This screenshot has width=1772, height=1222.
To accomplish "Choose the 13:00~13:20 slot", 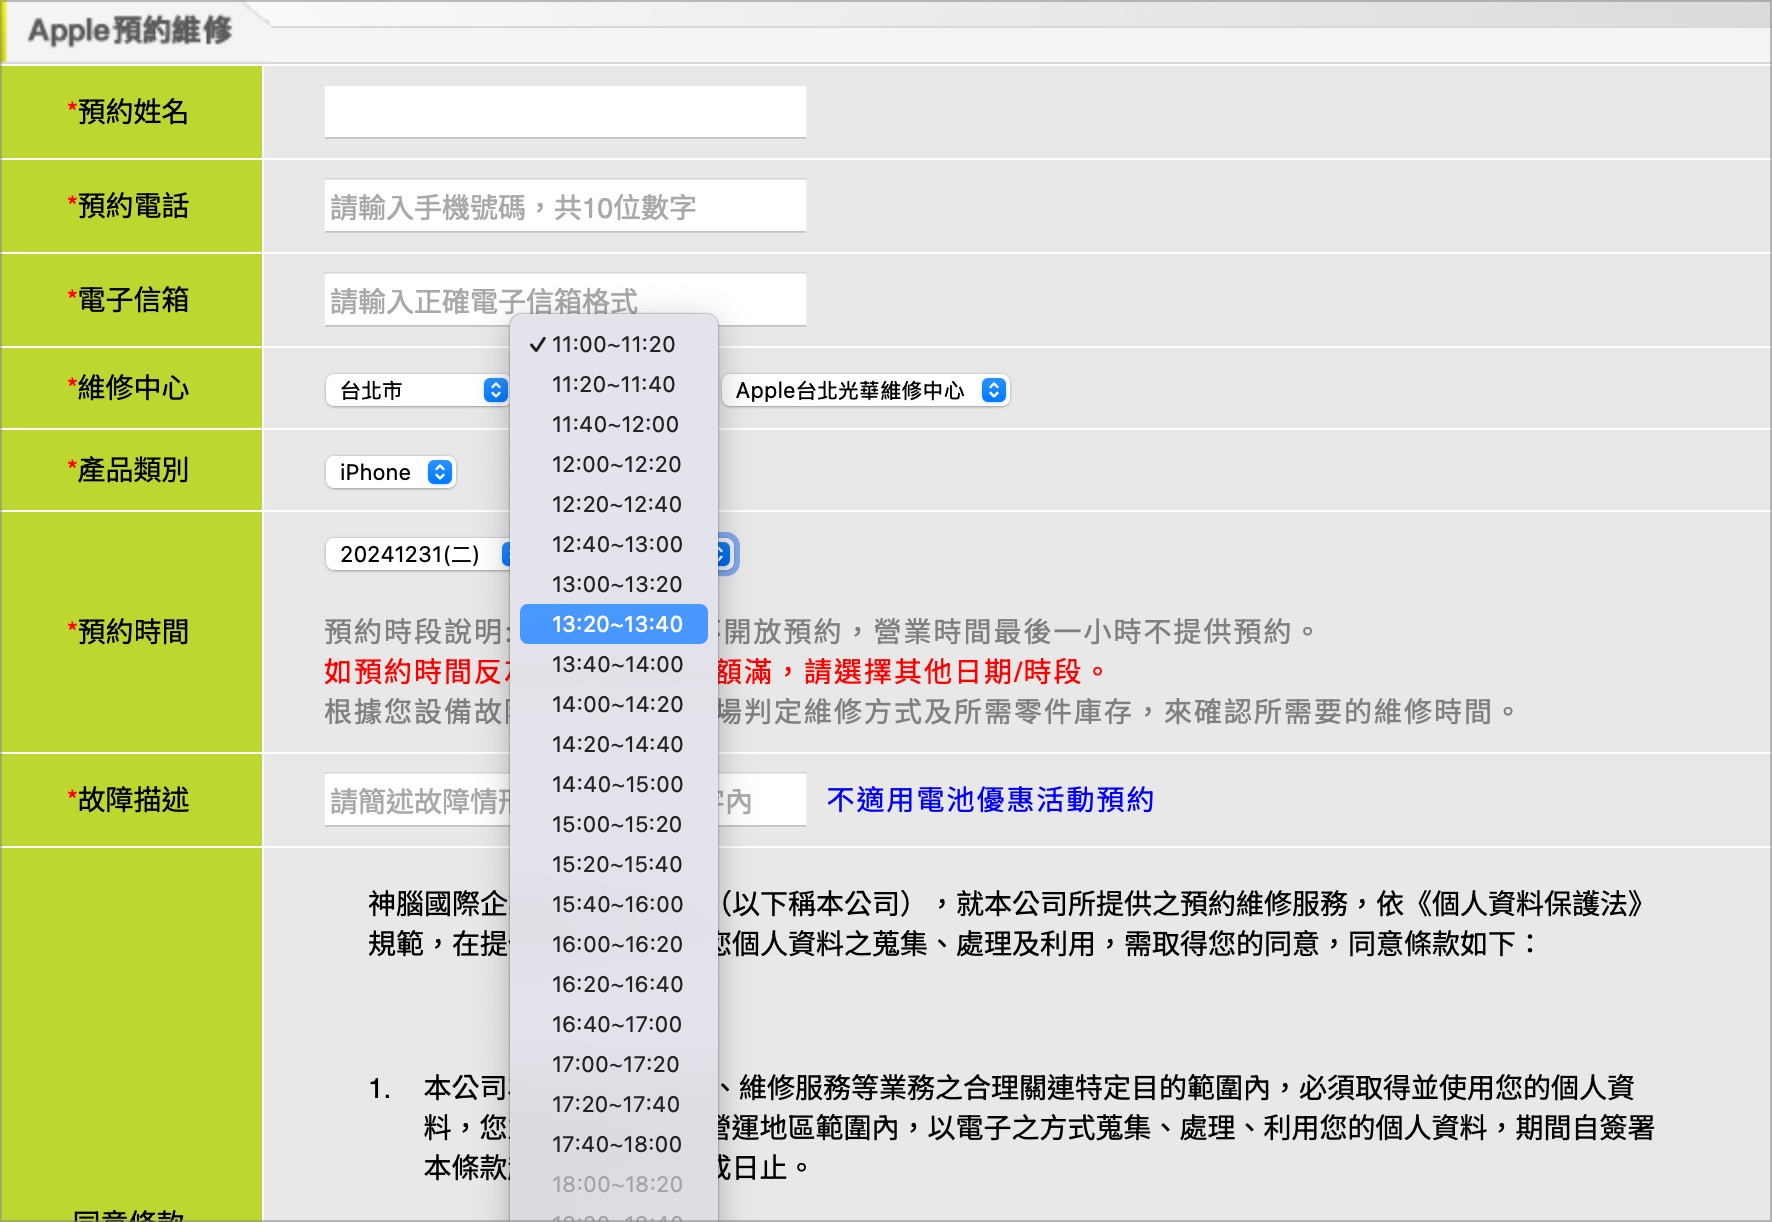I will tap(613, 584).
